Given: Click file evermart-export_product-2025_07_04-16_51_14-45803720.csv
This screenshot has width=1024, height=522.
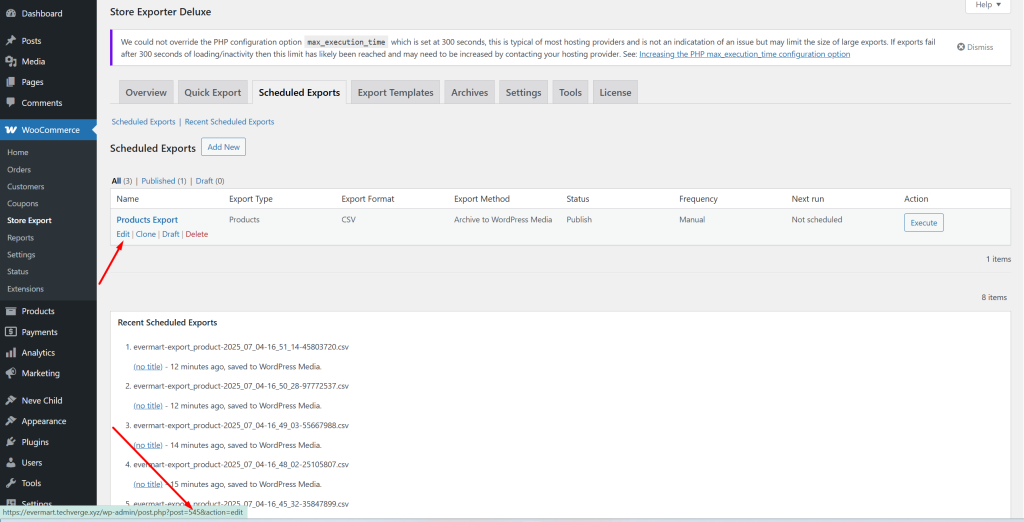Looking at the screenshot, I should click(241, 347).
